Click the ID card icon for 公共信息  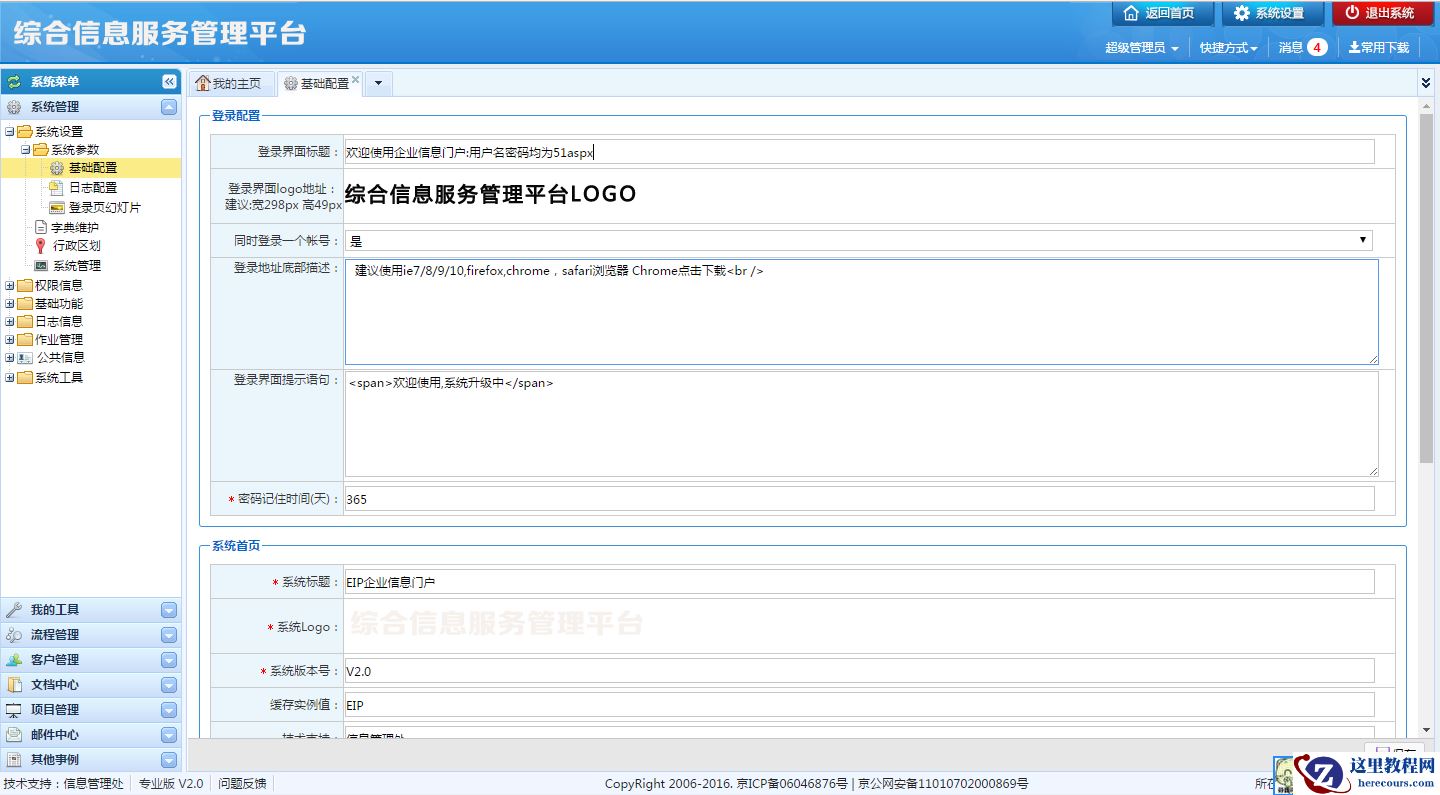(25, 357)
